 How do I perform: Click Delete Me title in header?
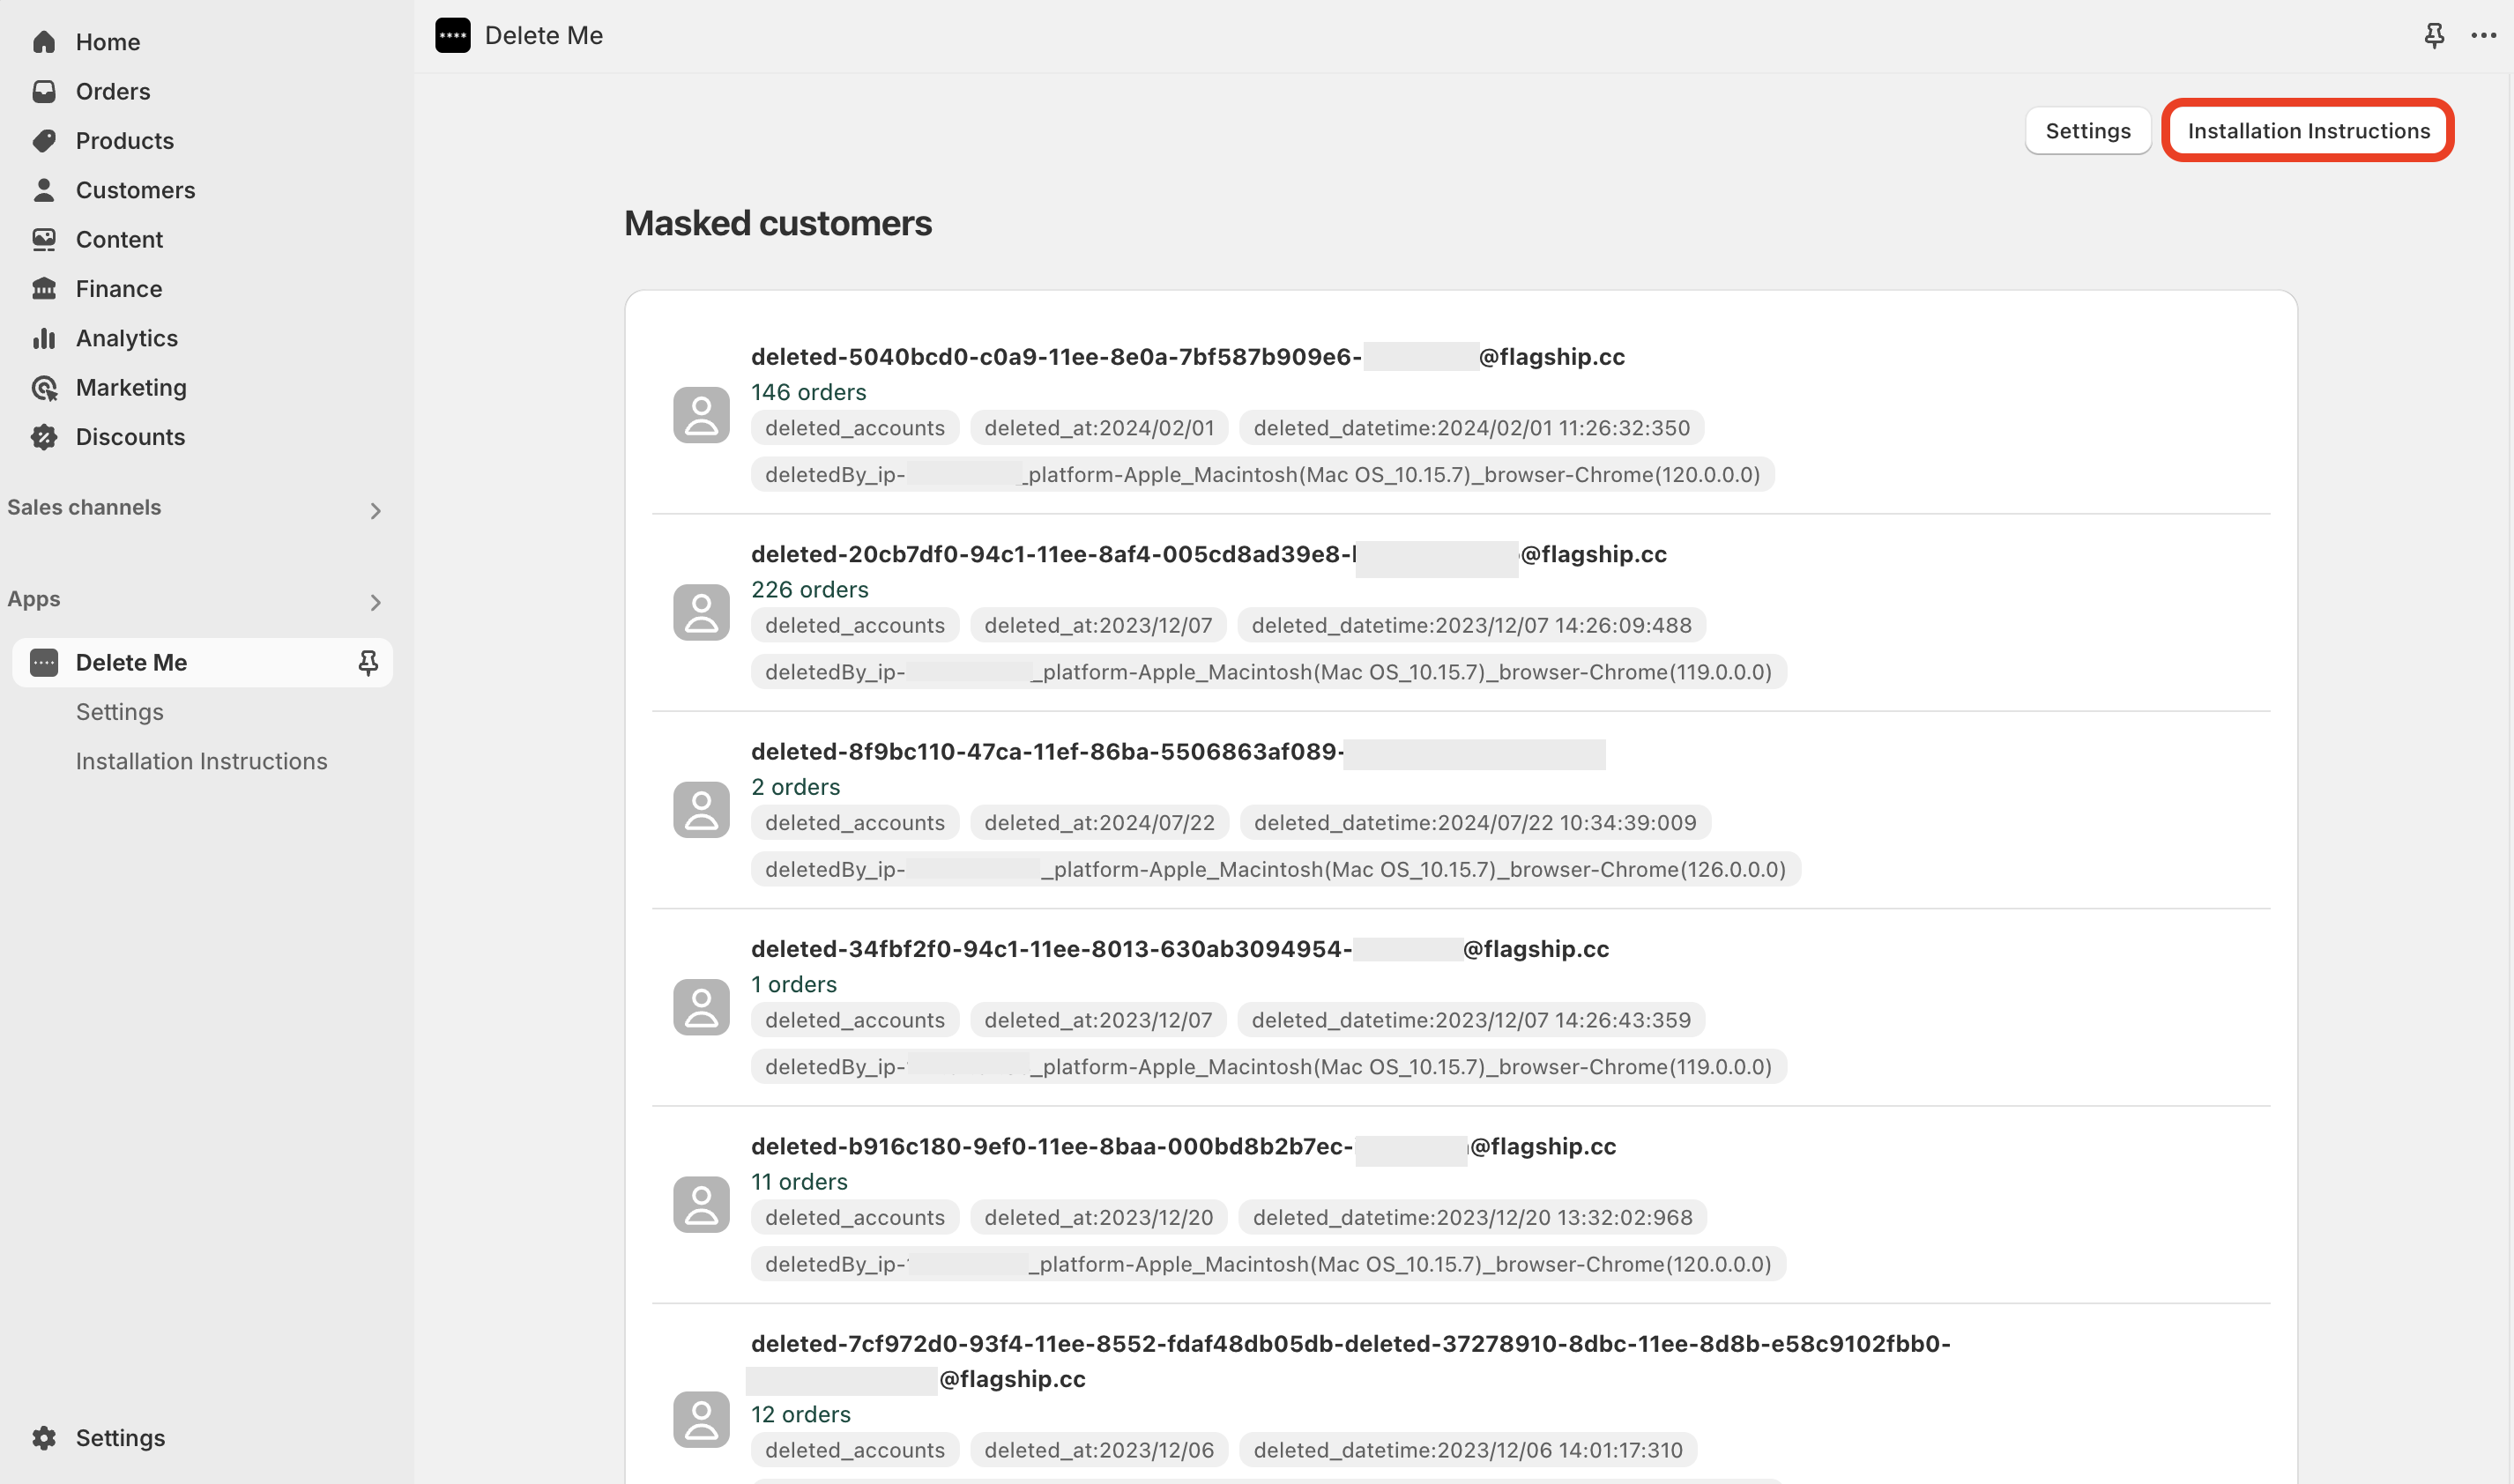(x=544, y=36)
